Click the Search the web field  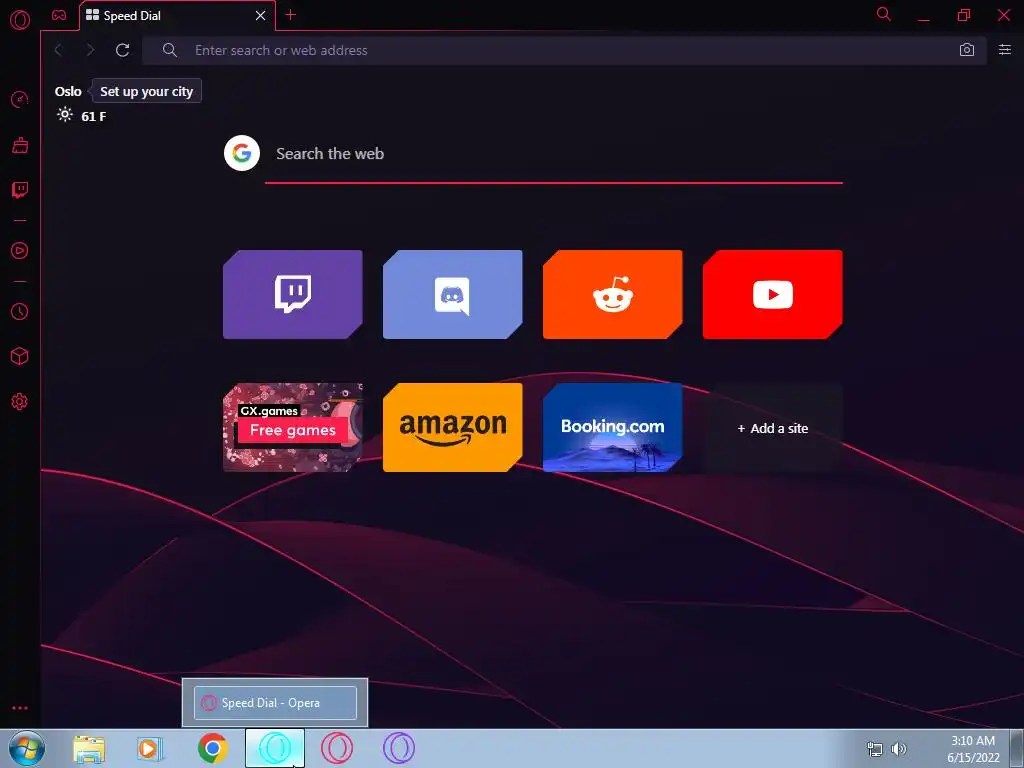(x=554, y=154)
